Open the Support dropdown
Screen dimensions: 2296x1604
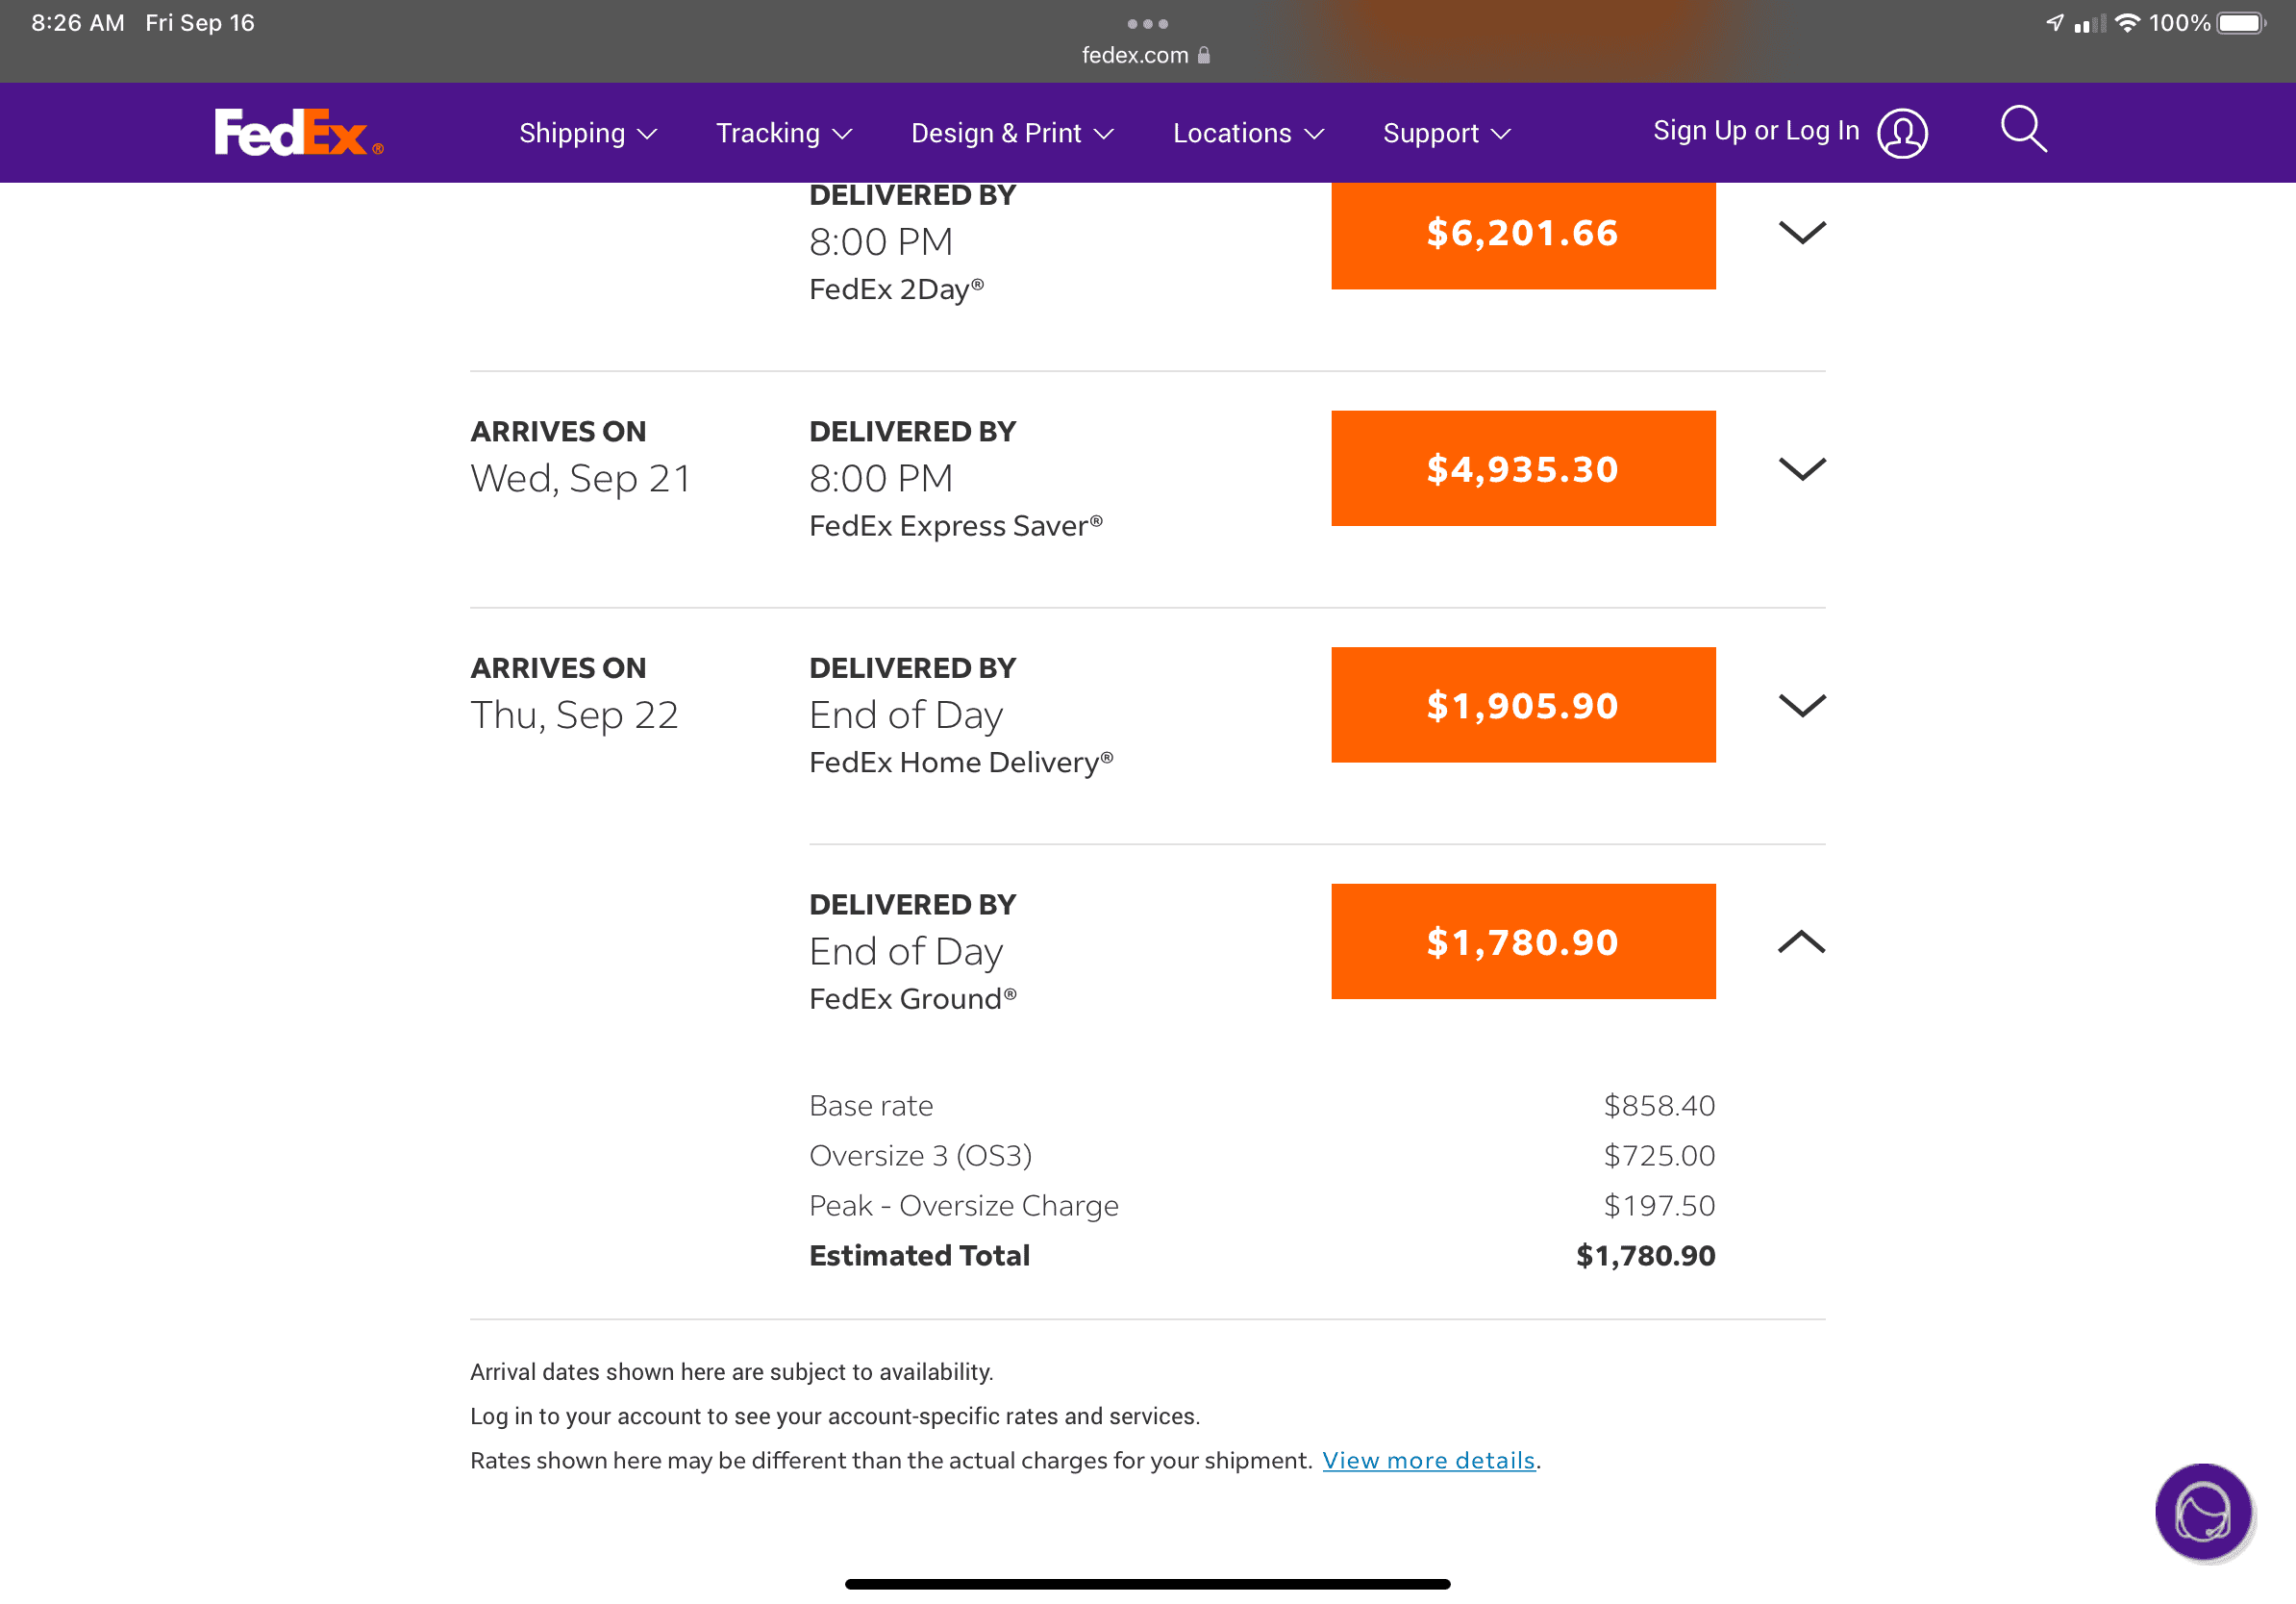click(x=1446, y=133)
